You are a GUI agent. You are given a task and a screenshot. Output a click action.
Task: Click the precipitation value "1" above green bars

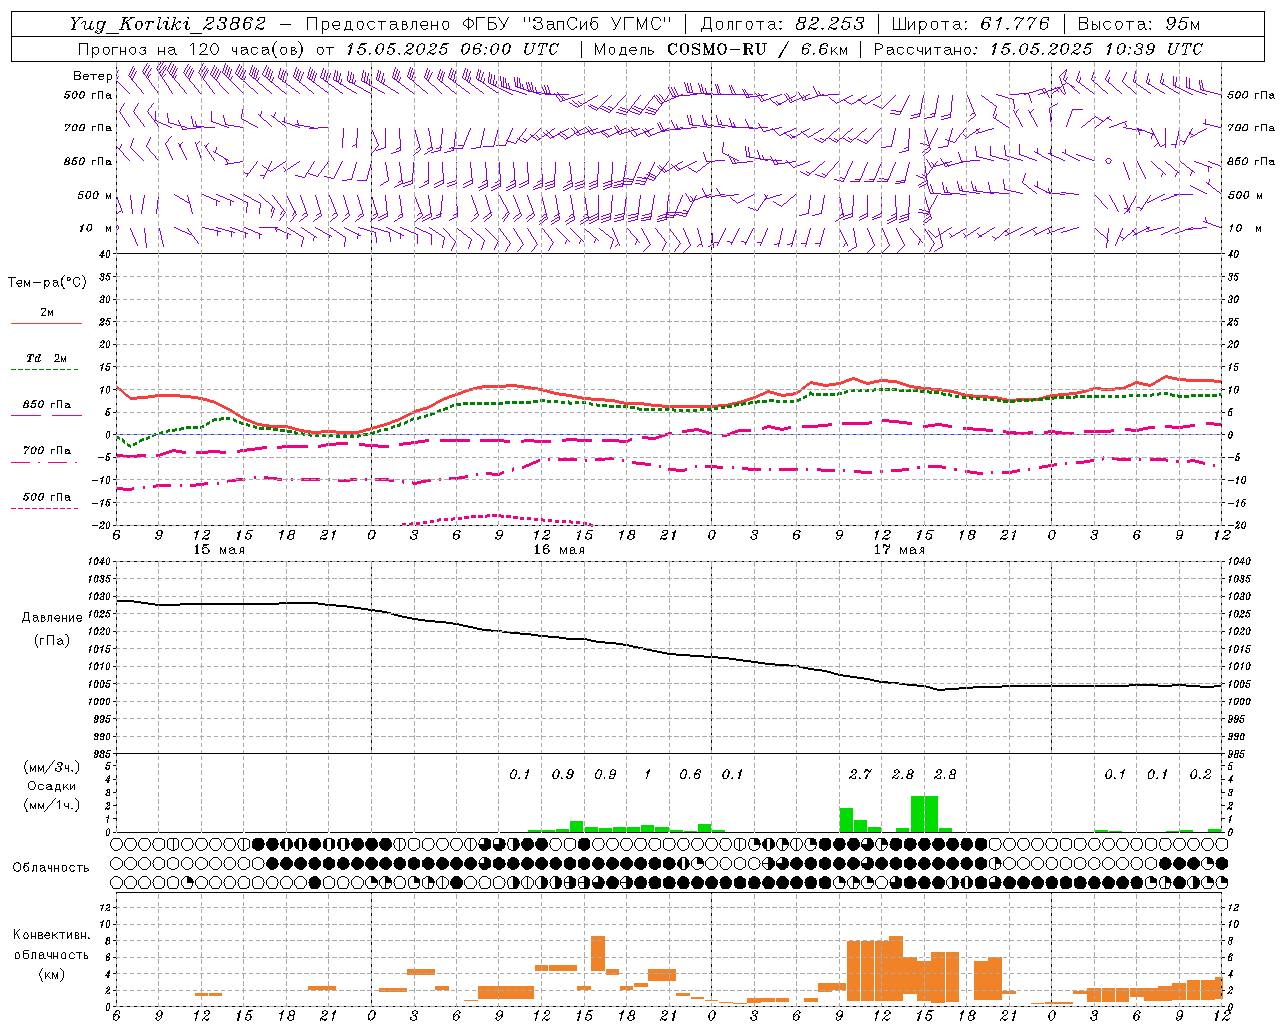click(x=648, y=774)
